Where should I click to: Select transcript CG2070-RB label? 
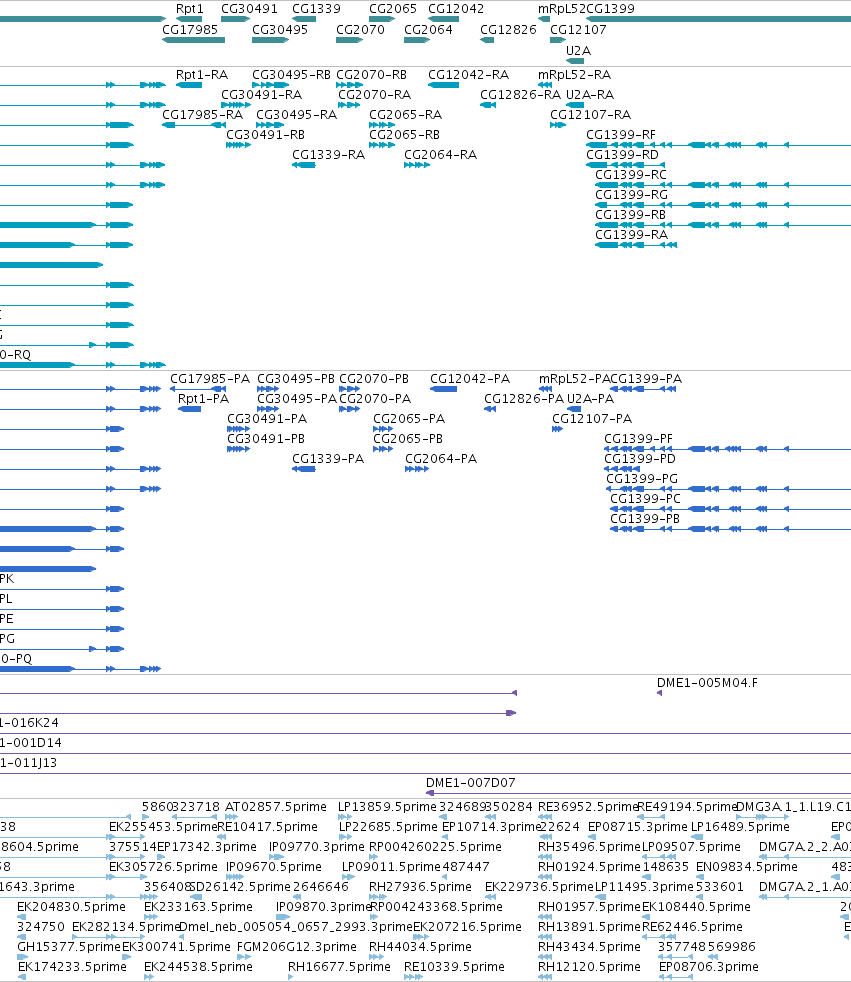(x=371, y=75)
